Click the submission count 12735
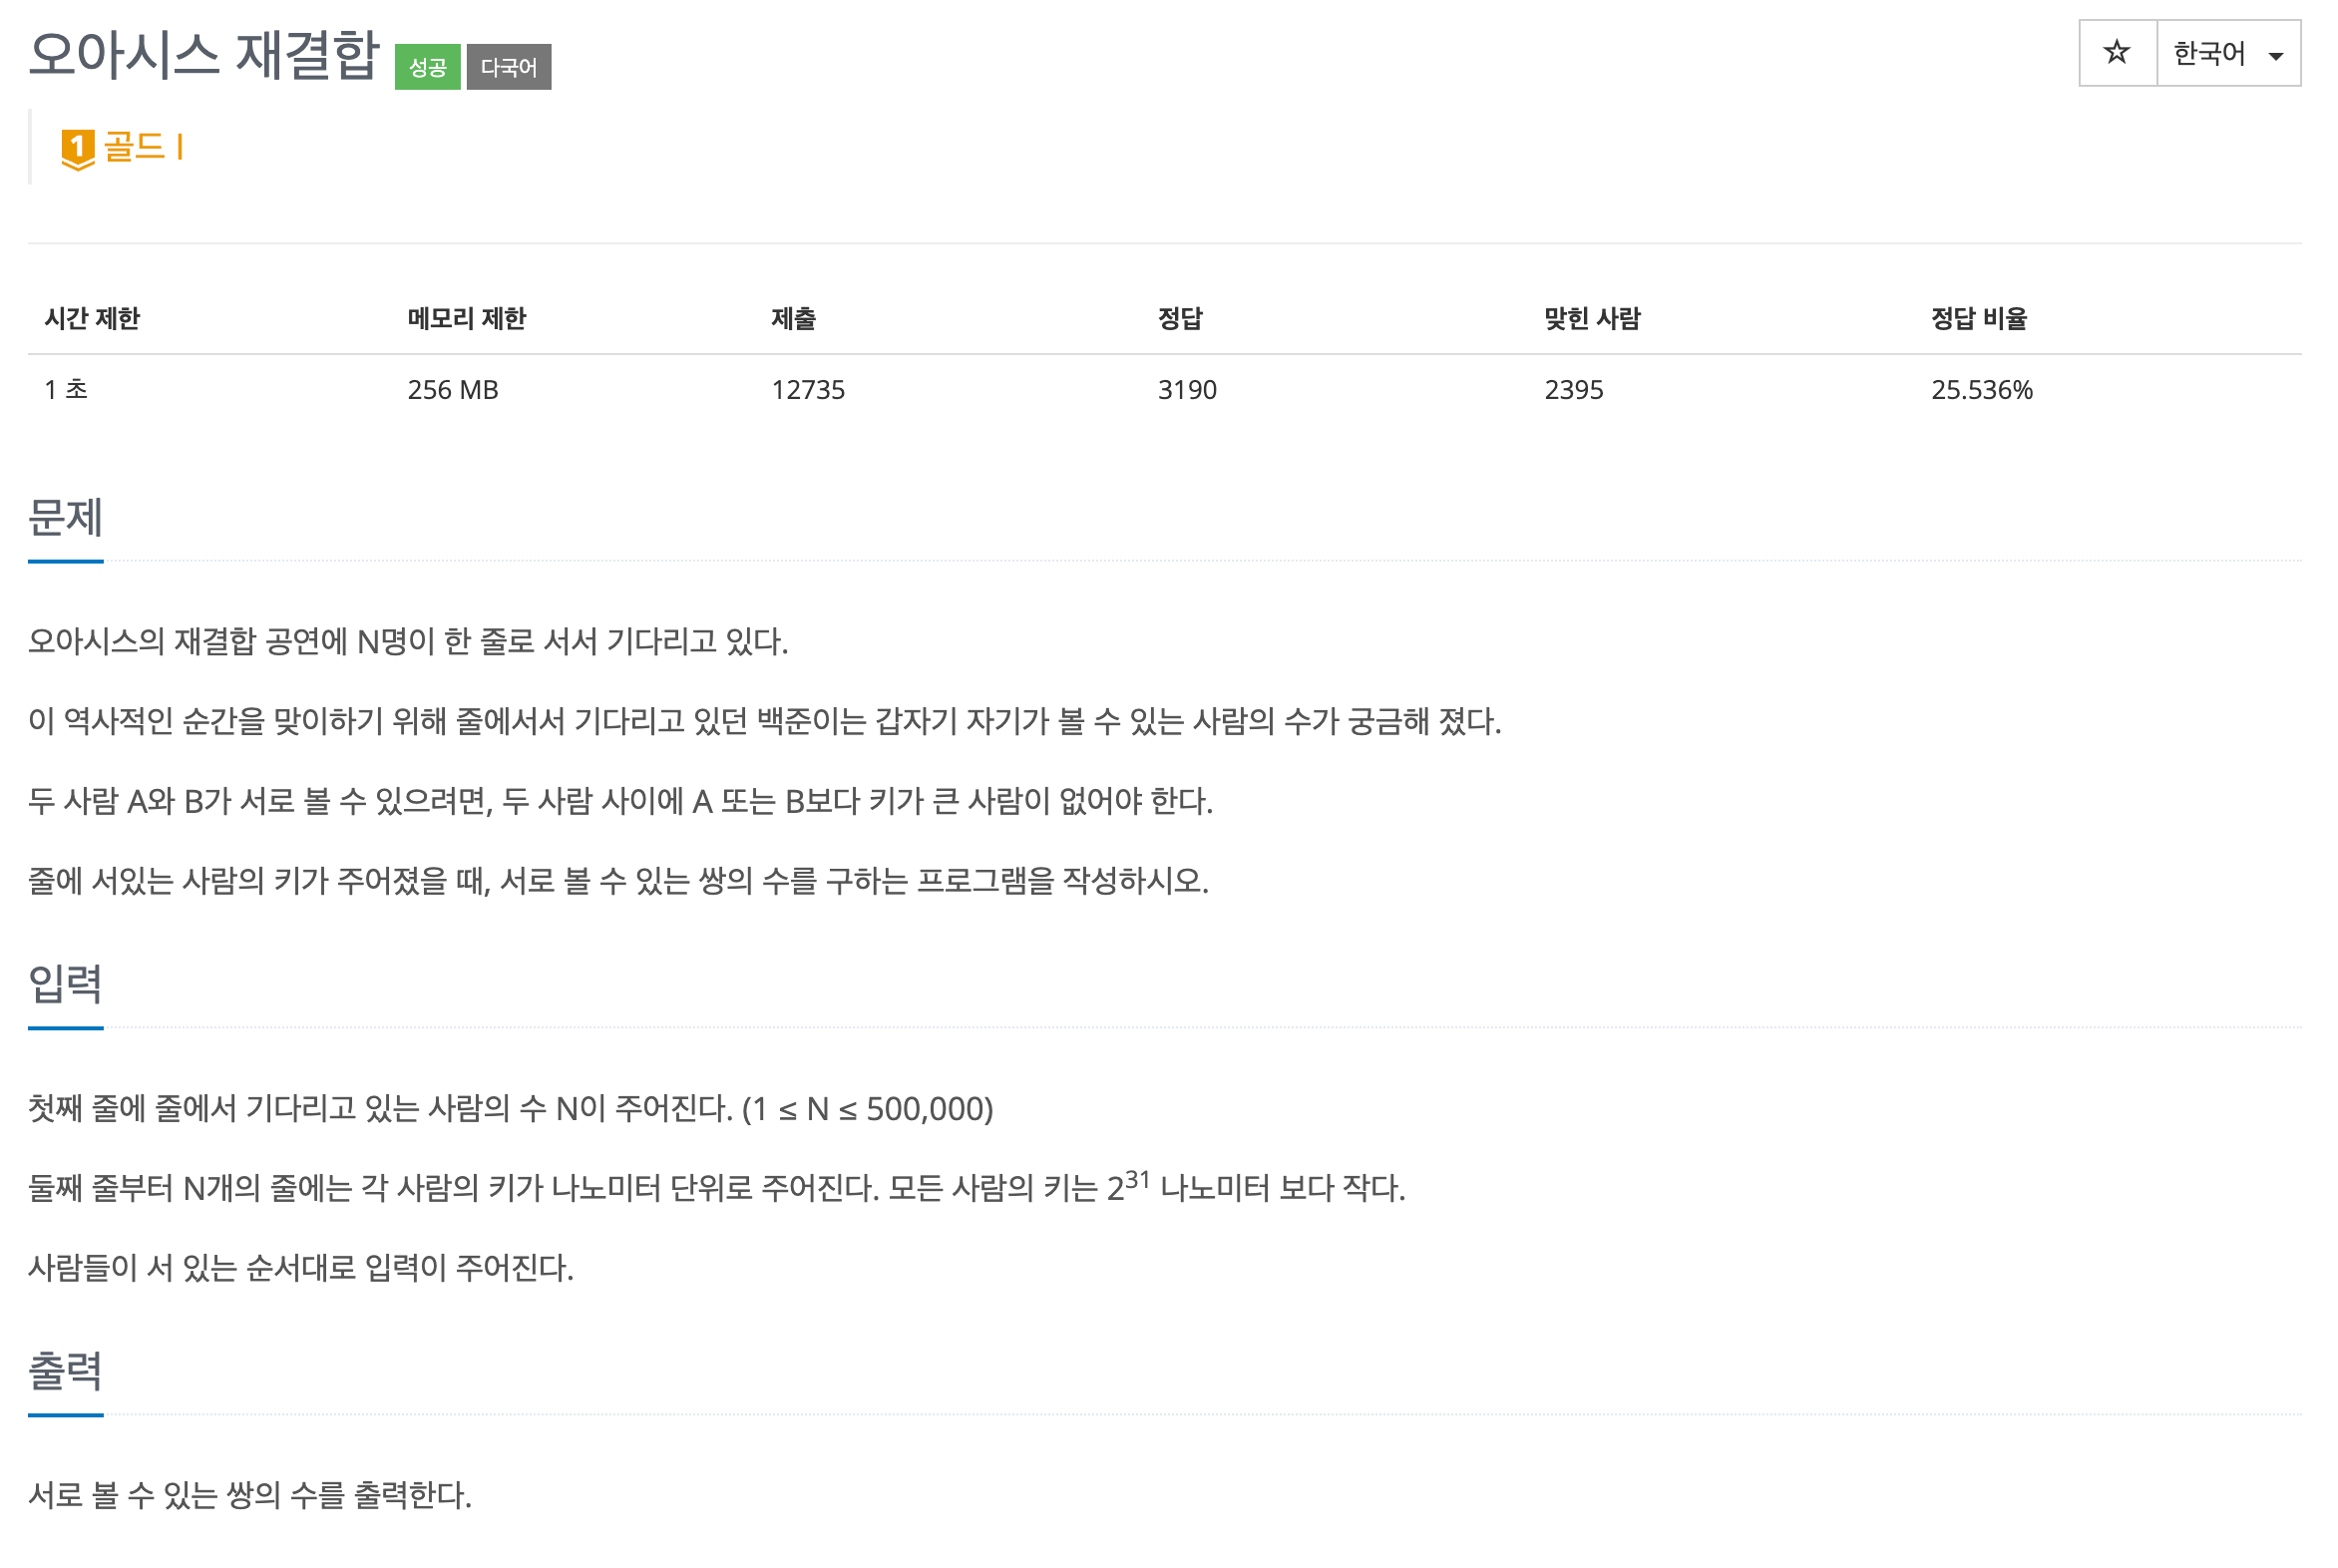 point(807,389)
